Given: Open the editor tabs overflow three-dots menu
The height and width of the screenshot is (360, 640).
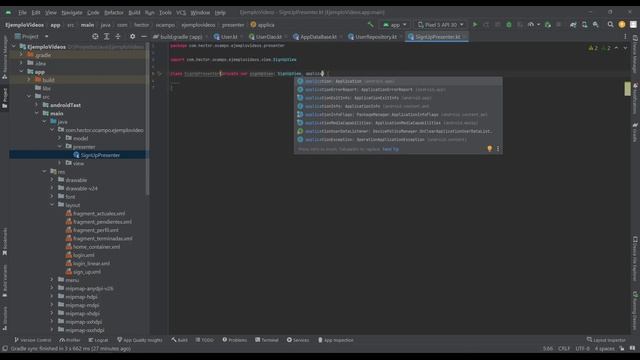Looking at the screenshot, I should [625, 36].
